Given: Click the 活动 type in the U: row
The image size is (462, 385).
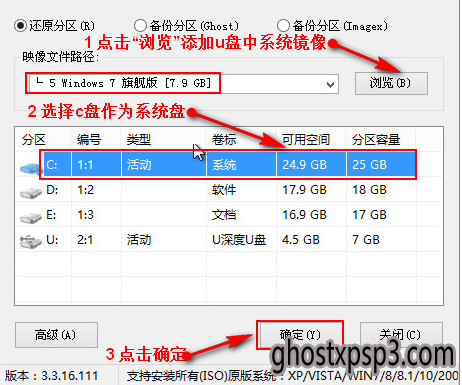Looking at the screenshot, I should point(139,240).
